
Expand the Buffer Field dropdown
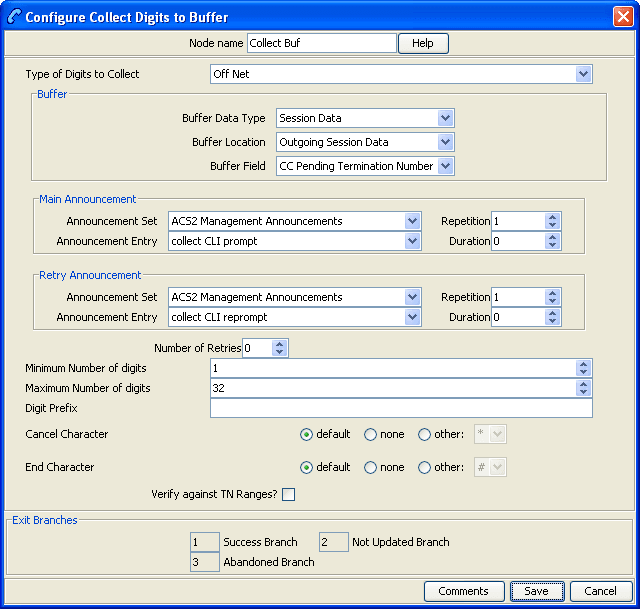[446, 166]
